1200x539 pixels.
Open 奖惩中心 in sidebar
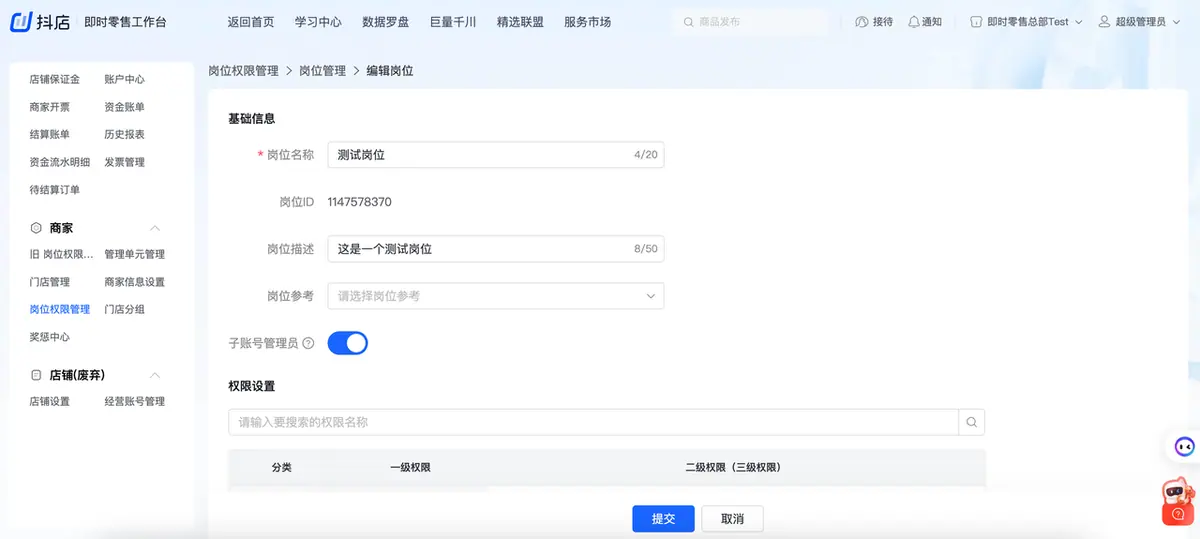[50, 337]
